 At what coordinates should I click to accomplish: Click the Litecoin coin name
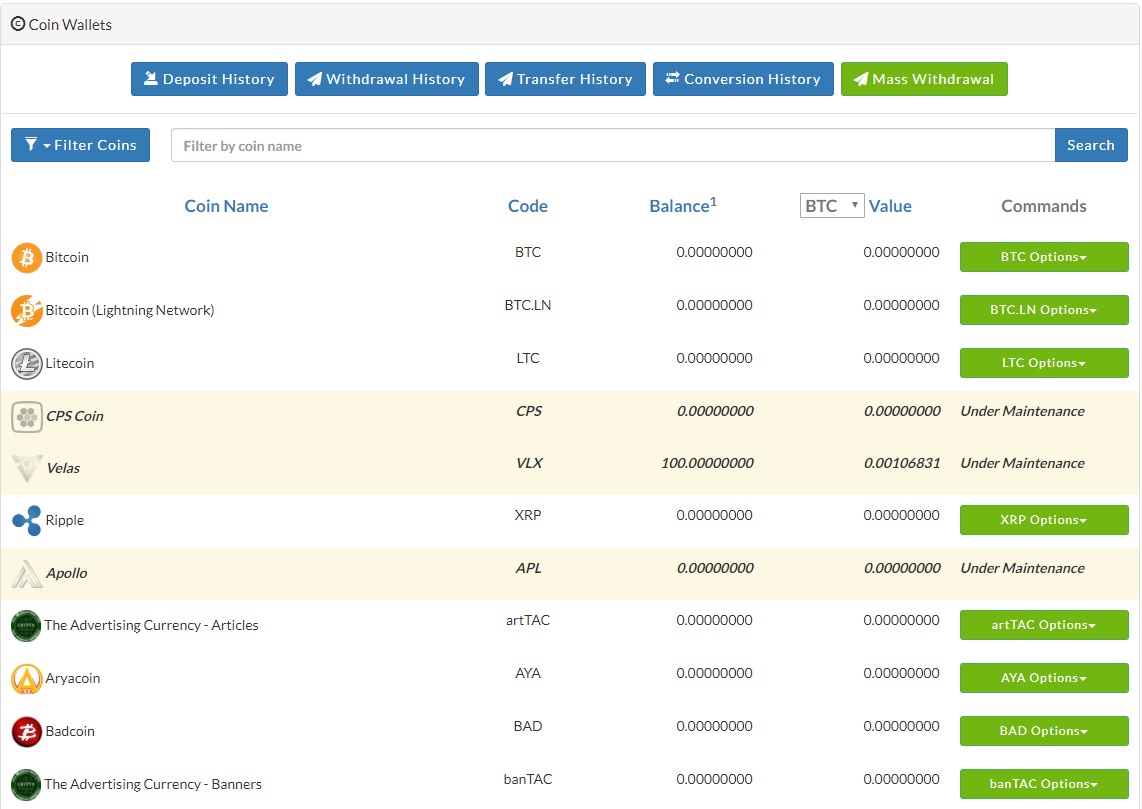[x=70, y=363]
